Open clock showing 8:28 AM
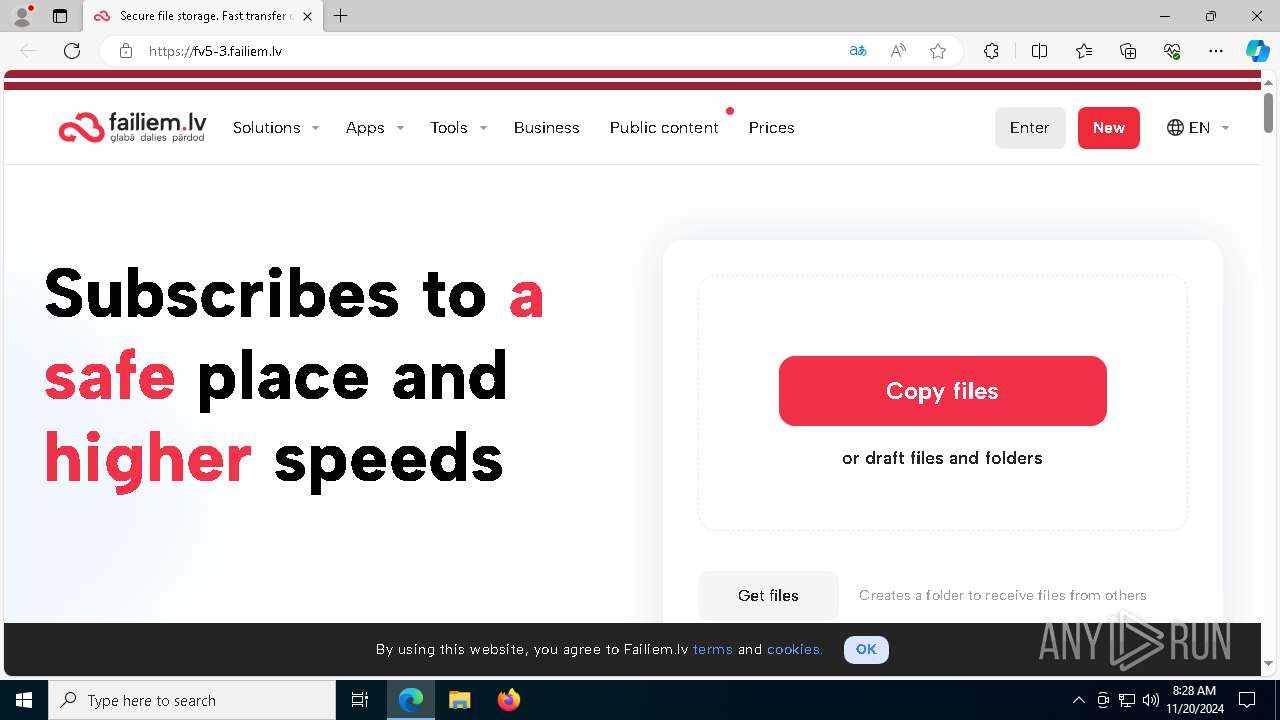Image resolution: width=1280 pixels, height=720 pixels. (1194, 700)
